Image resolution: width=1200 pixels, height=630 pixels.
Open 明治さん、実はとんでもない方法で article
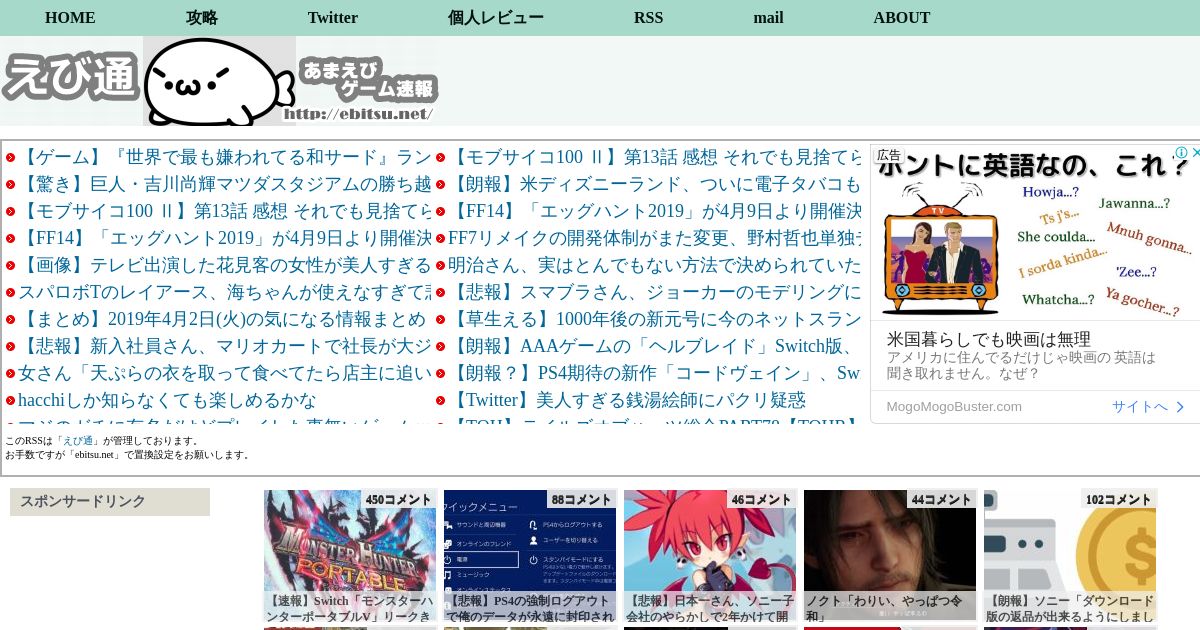tap(655, 265)
